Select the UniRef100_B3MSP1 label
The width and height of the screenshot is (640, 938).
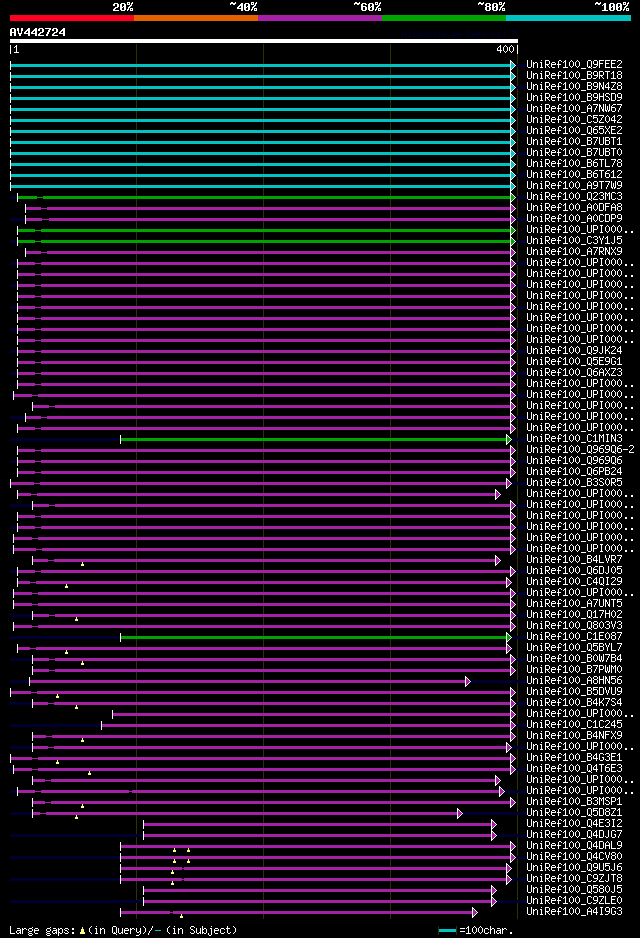(574, 802)
